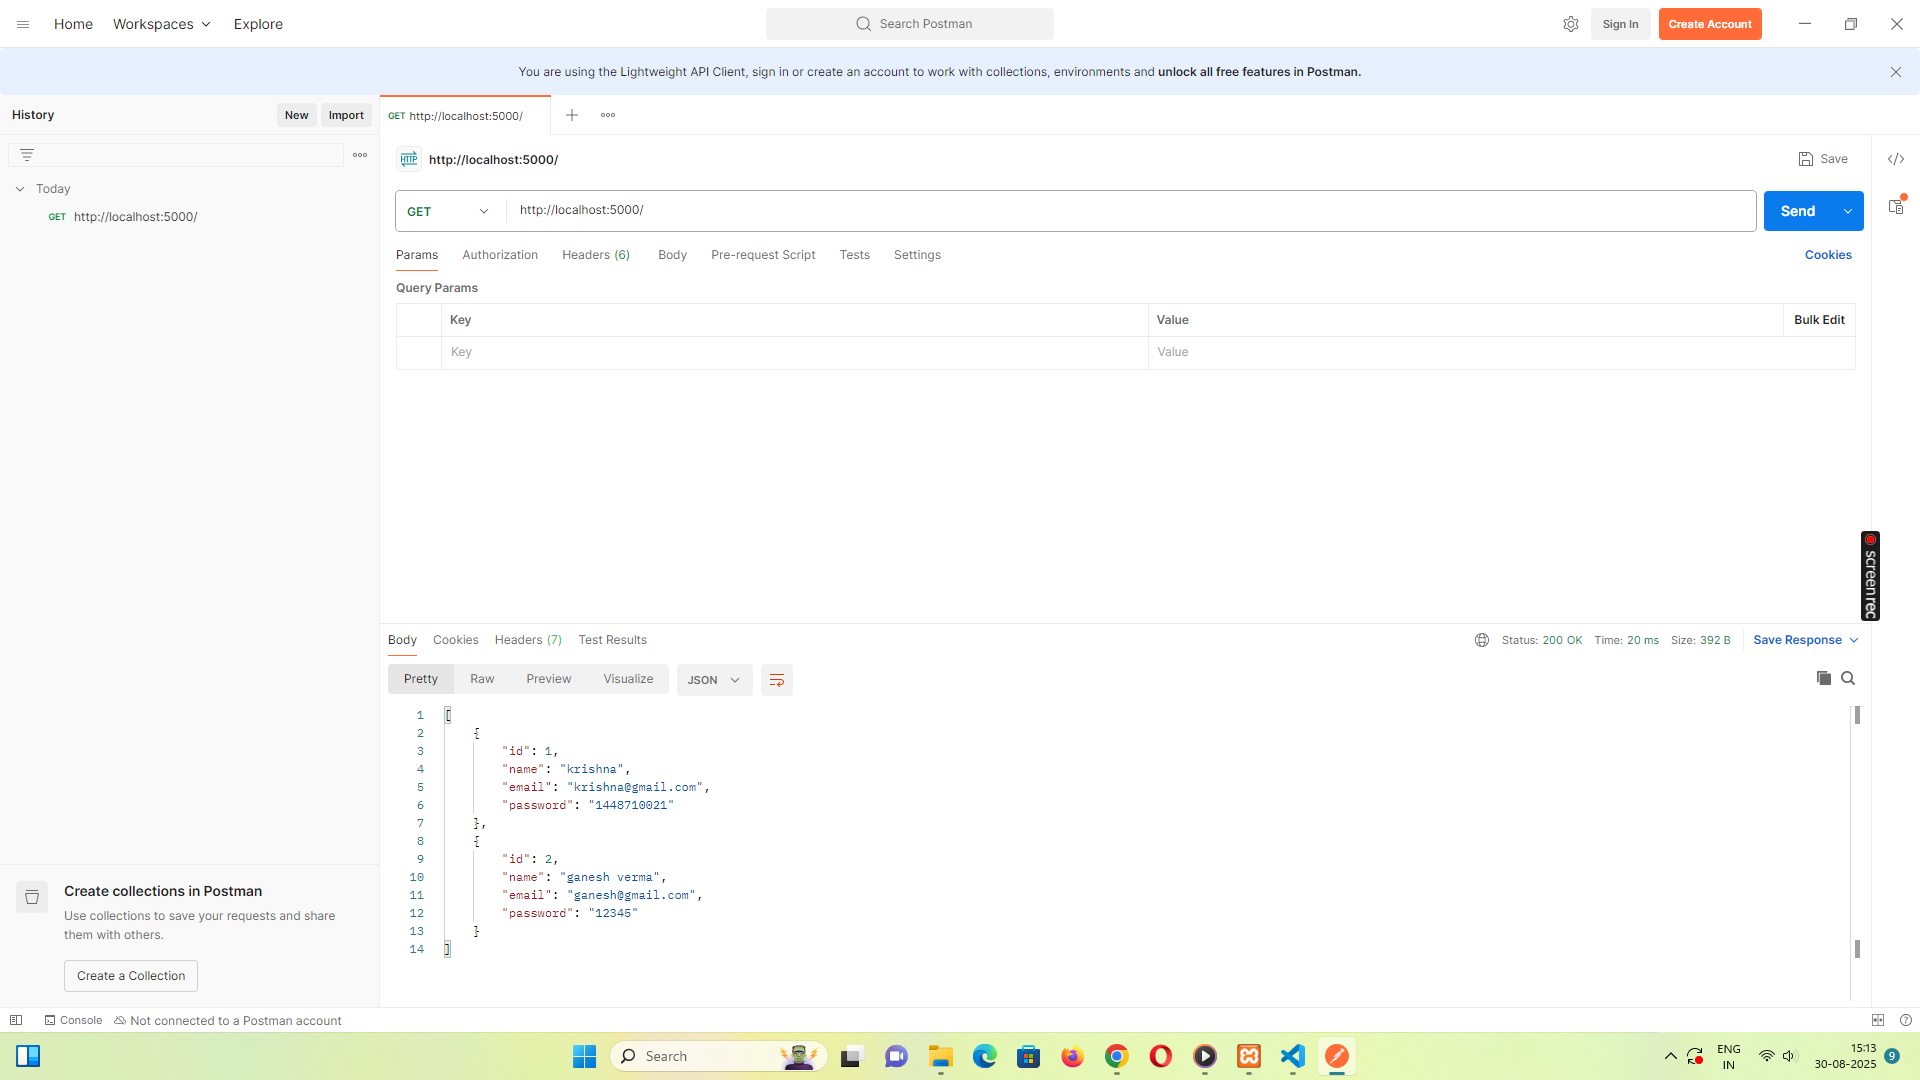Save the request using Save icon

pyautogui.click(x=1822, y=159)
